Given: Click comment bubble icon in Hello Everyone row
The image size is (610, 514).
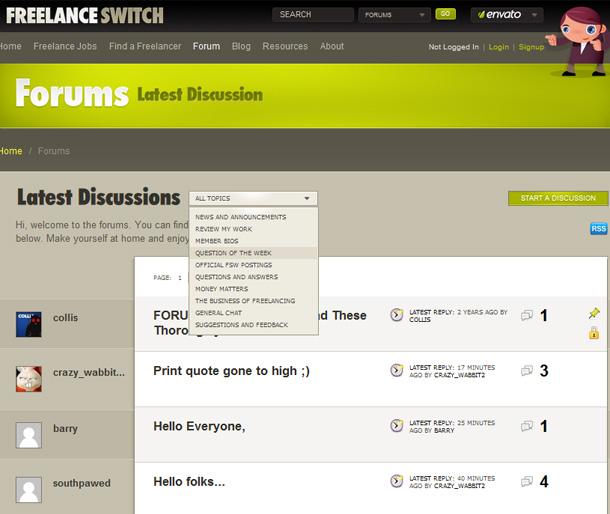Looking at the screenshot, I should pos(527,426).
